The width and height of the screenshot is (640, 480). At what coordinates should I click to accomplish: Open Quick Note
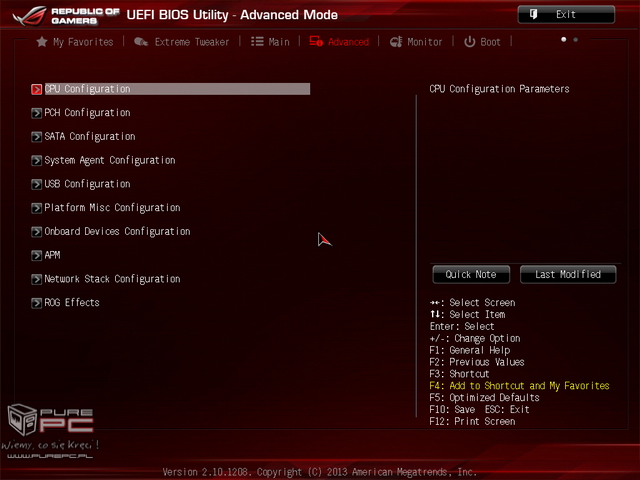471,274
